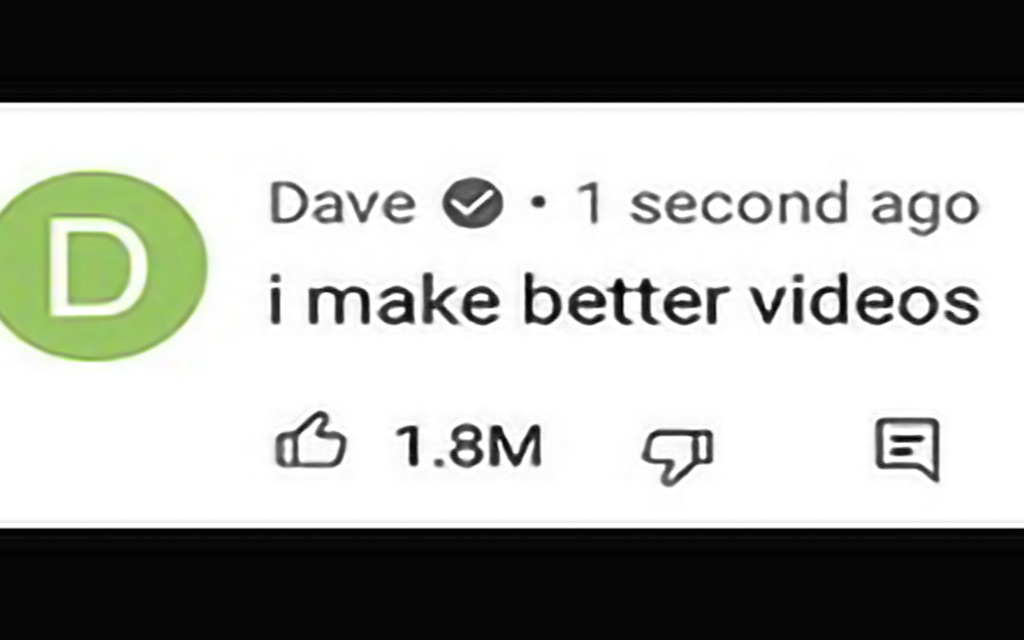
Task: Click the verified checkmark badge beside Dave
Action: 473,203
